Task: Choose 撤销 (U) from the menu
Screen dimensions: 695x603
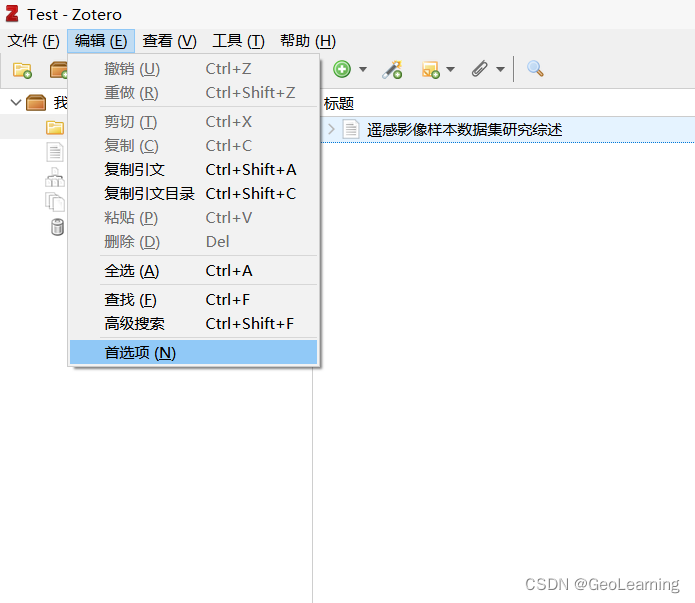Action: coord(193,69)
